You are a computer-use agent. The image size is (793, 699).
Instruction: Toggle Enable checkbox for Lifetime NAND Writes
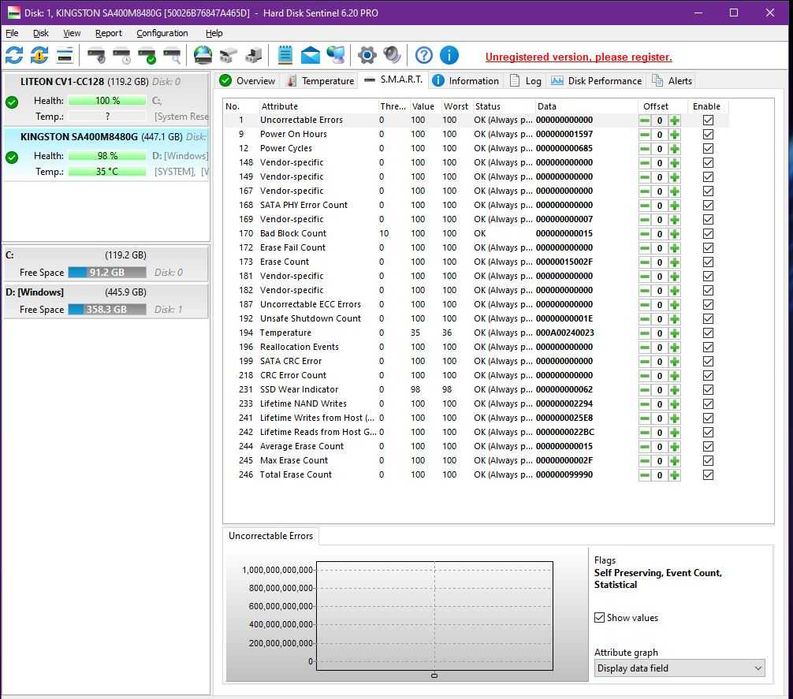708,404
